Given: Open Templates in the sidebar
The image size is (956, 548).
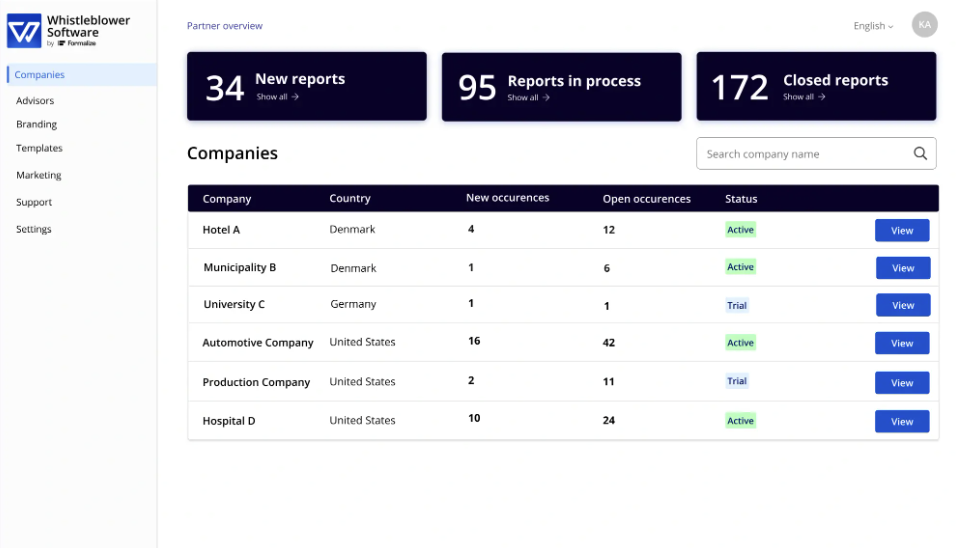Looking at the screenshot, I should point(39,148).
